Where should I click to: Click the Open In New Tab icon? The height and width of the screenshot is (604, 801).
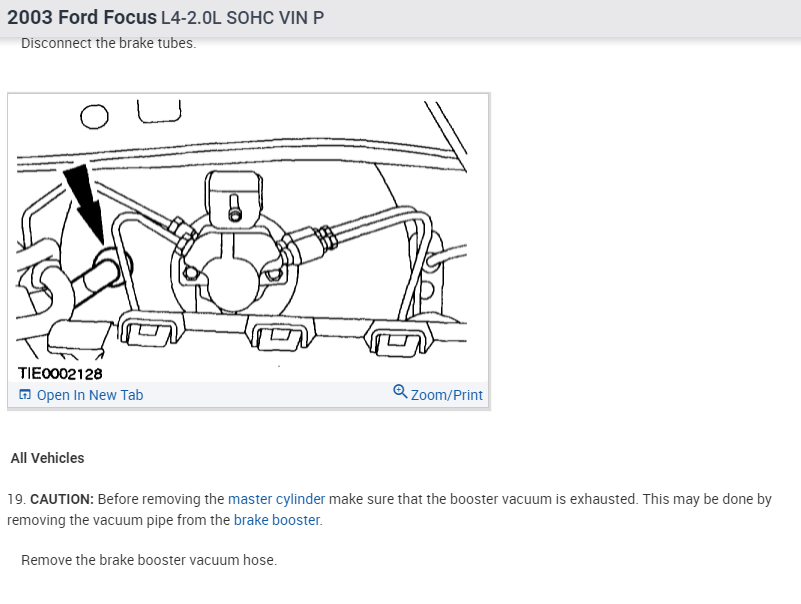click(x=25, y=395)
